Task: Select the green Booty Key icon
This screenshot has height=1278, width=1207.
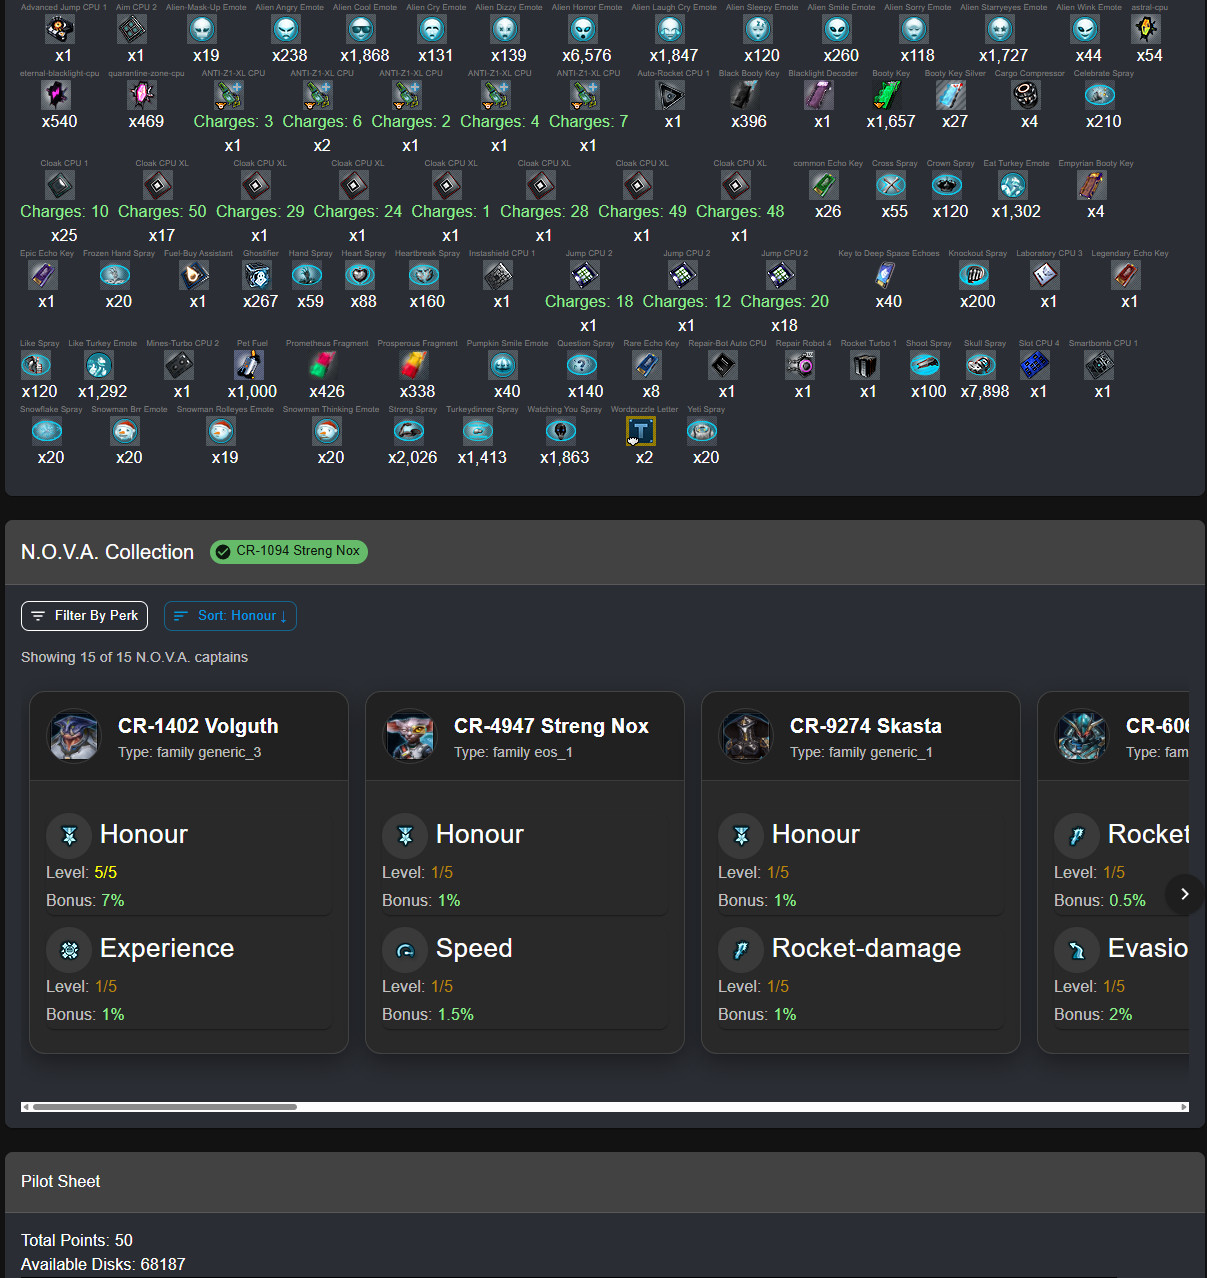Action: (x=887, y=96)
